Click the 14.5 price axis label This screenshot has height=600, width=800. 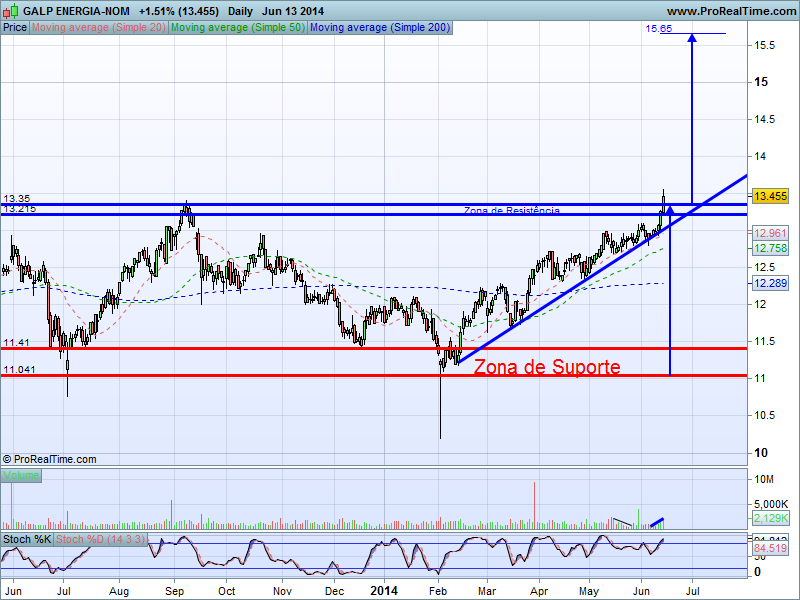[764, 119]
